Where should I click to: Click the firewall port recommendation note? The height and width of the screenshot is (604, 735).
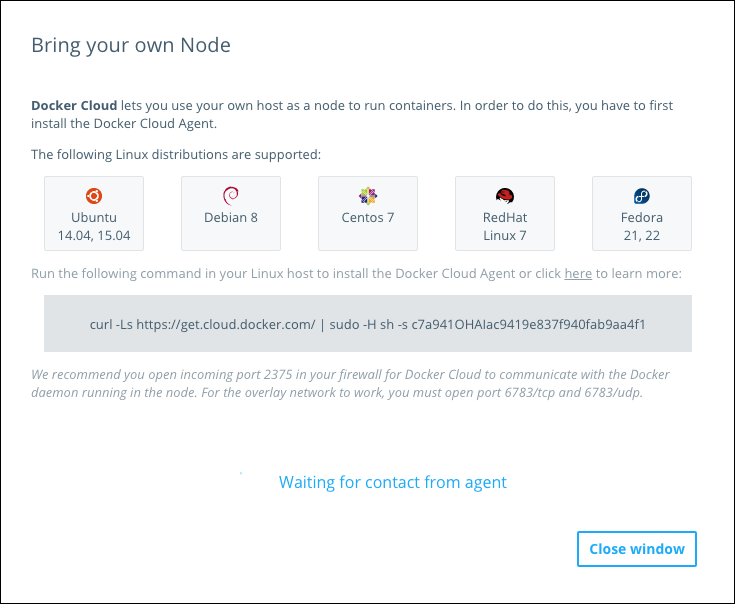[350, 384]
